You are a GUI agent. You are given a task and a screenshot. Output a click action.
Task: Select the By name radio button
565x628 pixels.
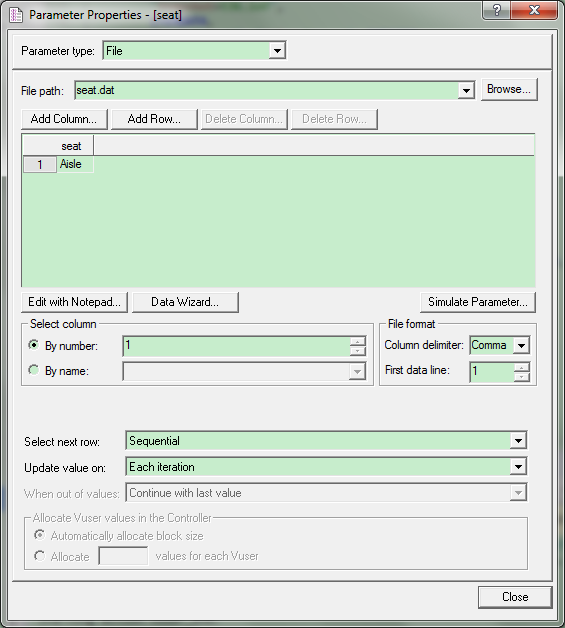pos(34,370)
